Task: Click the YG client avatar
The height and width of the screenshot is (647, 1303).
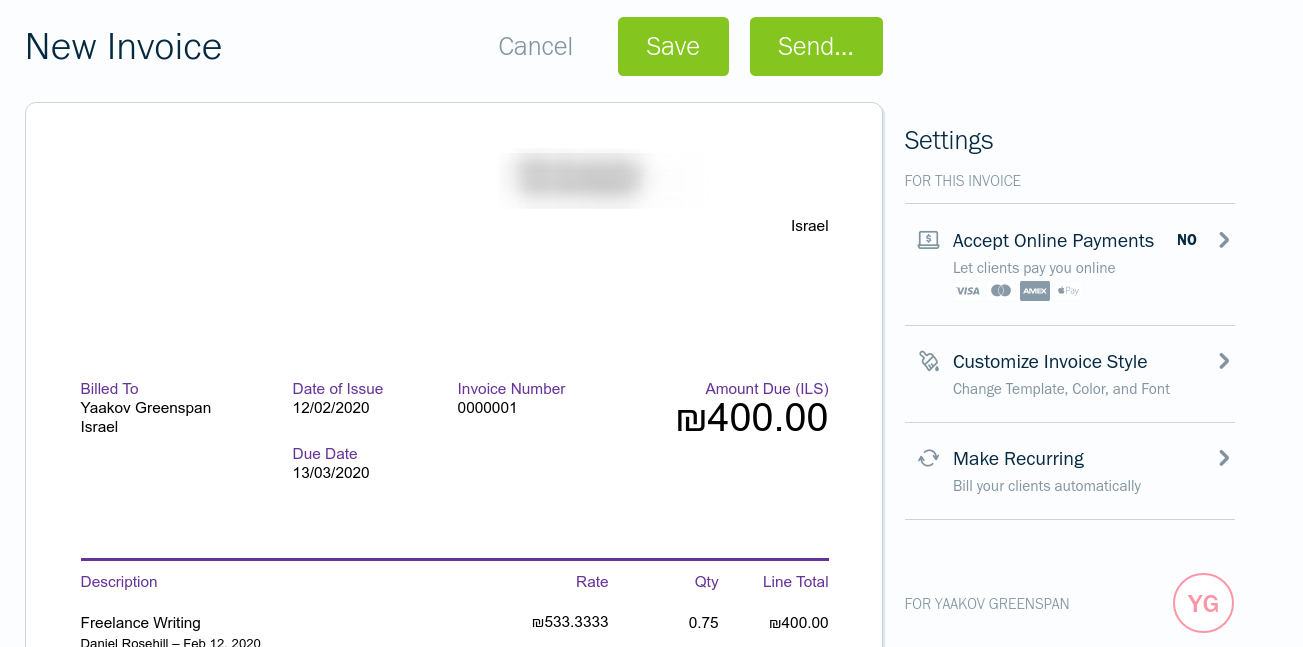Action: (x=1203, y=603)
